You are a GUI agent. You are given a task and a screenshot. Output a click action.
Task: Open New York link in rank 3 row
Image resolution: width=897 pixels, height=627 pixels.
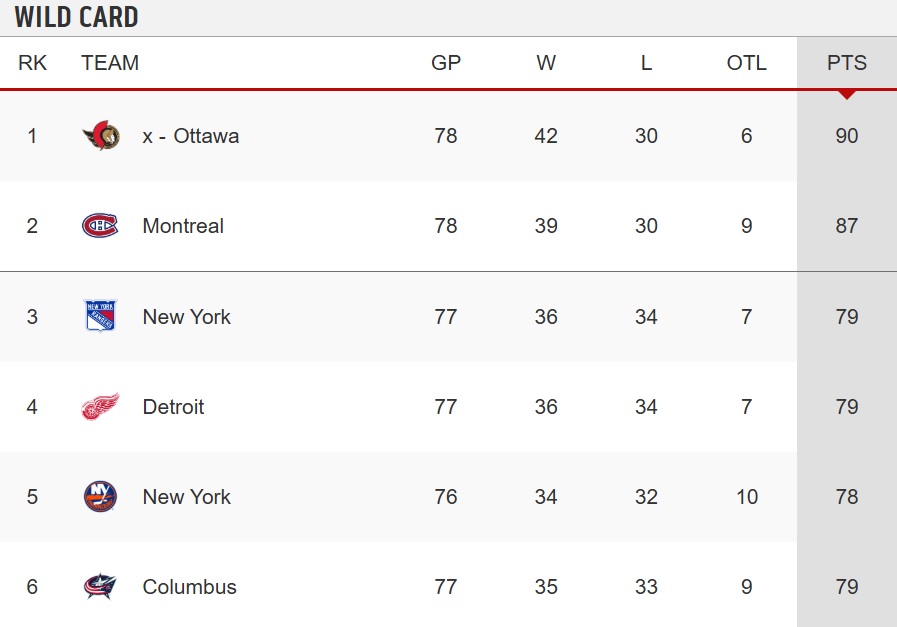(186, 316)
